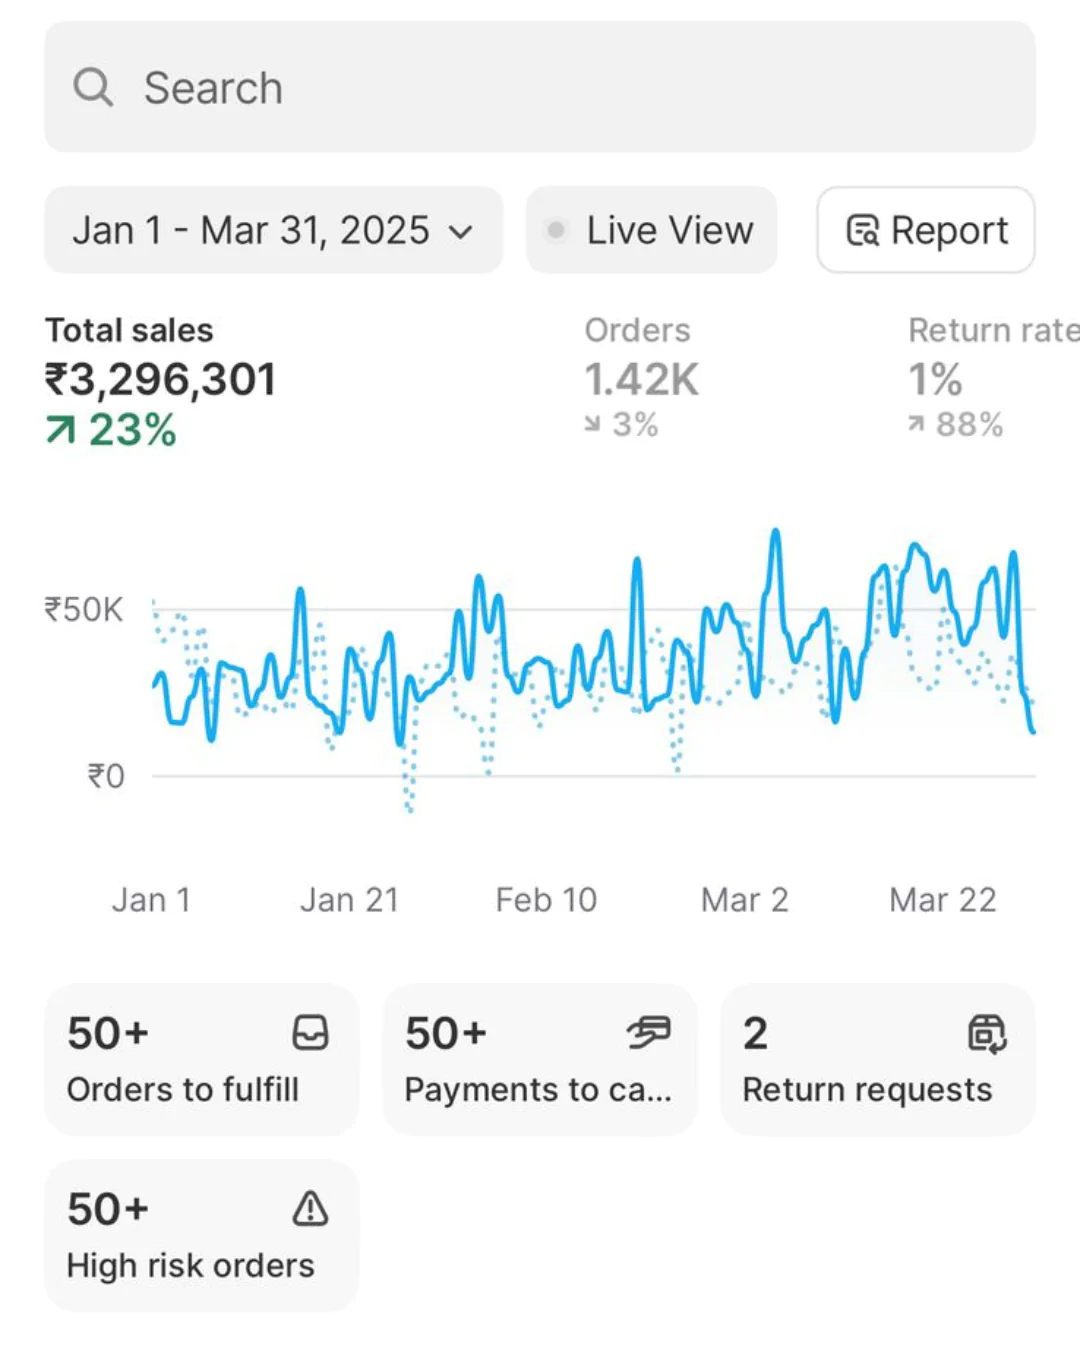This screenshot has width=1080, height=1350.
Task: Click the green sales increase arrow
Action: 61,430
